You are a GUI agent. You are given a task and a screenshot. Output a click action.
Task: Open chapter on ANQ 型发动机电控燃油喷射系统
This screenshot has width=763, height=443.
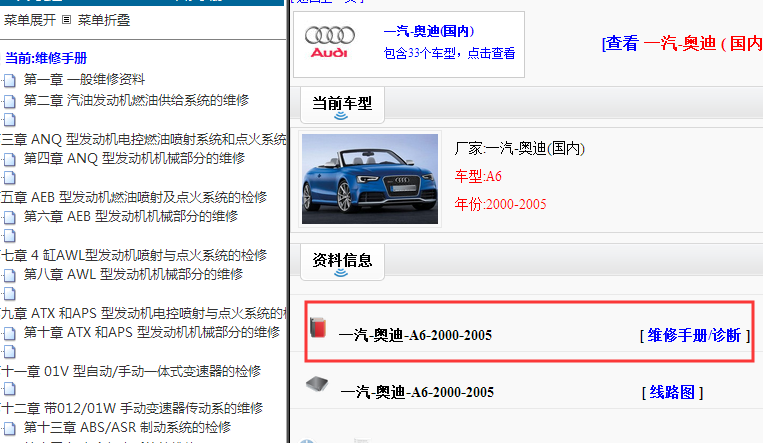(143, 140)
